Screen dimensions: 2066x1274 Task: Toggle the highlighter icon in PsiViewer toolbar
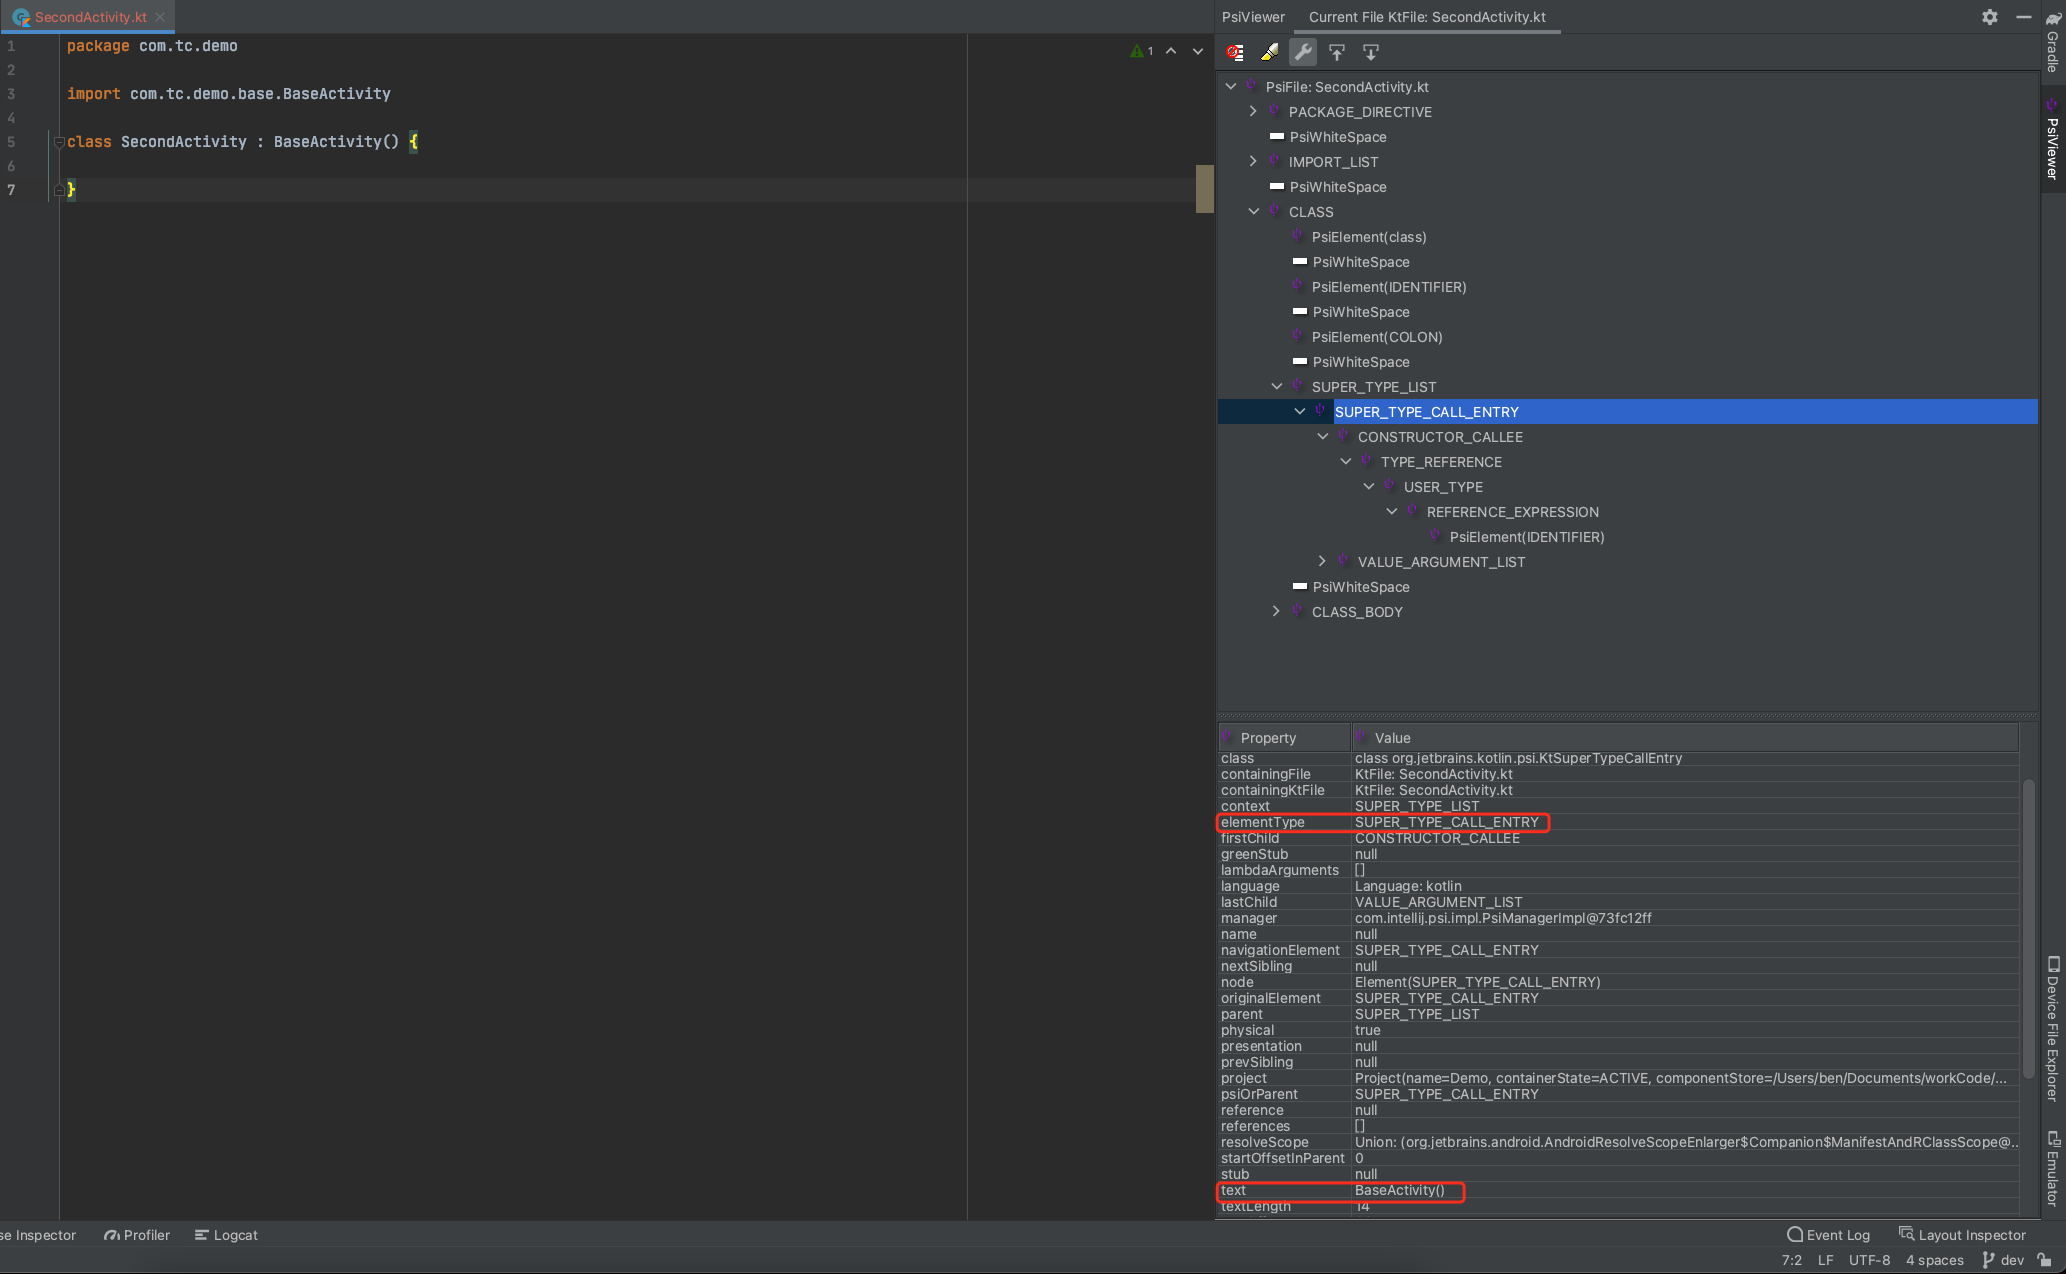click(1269, 52)
